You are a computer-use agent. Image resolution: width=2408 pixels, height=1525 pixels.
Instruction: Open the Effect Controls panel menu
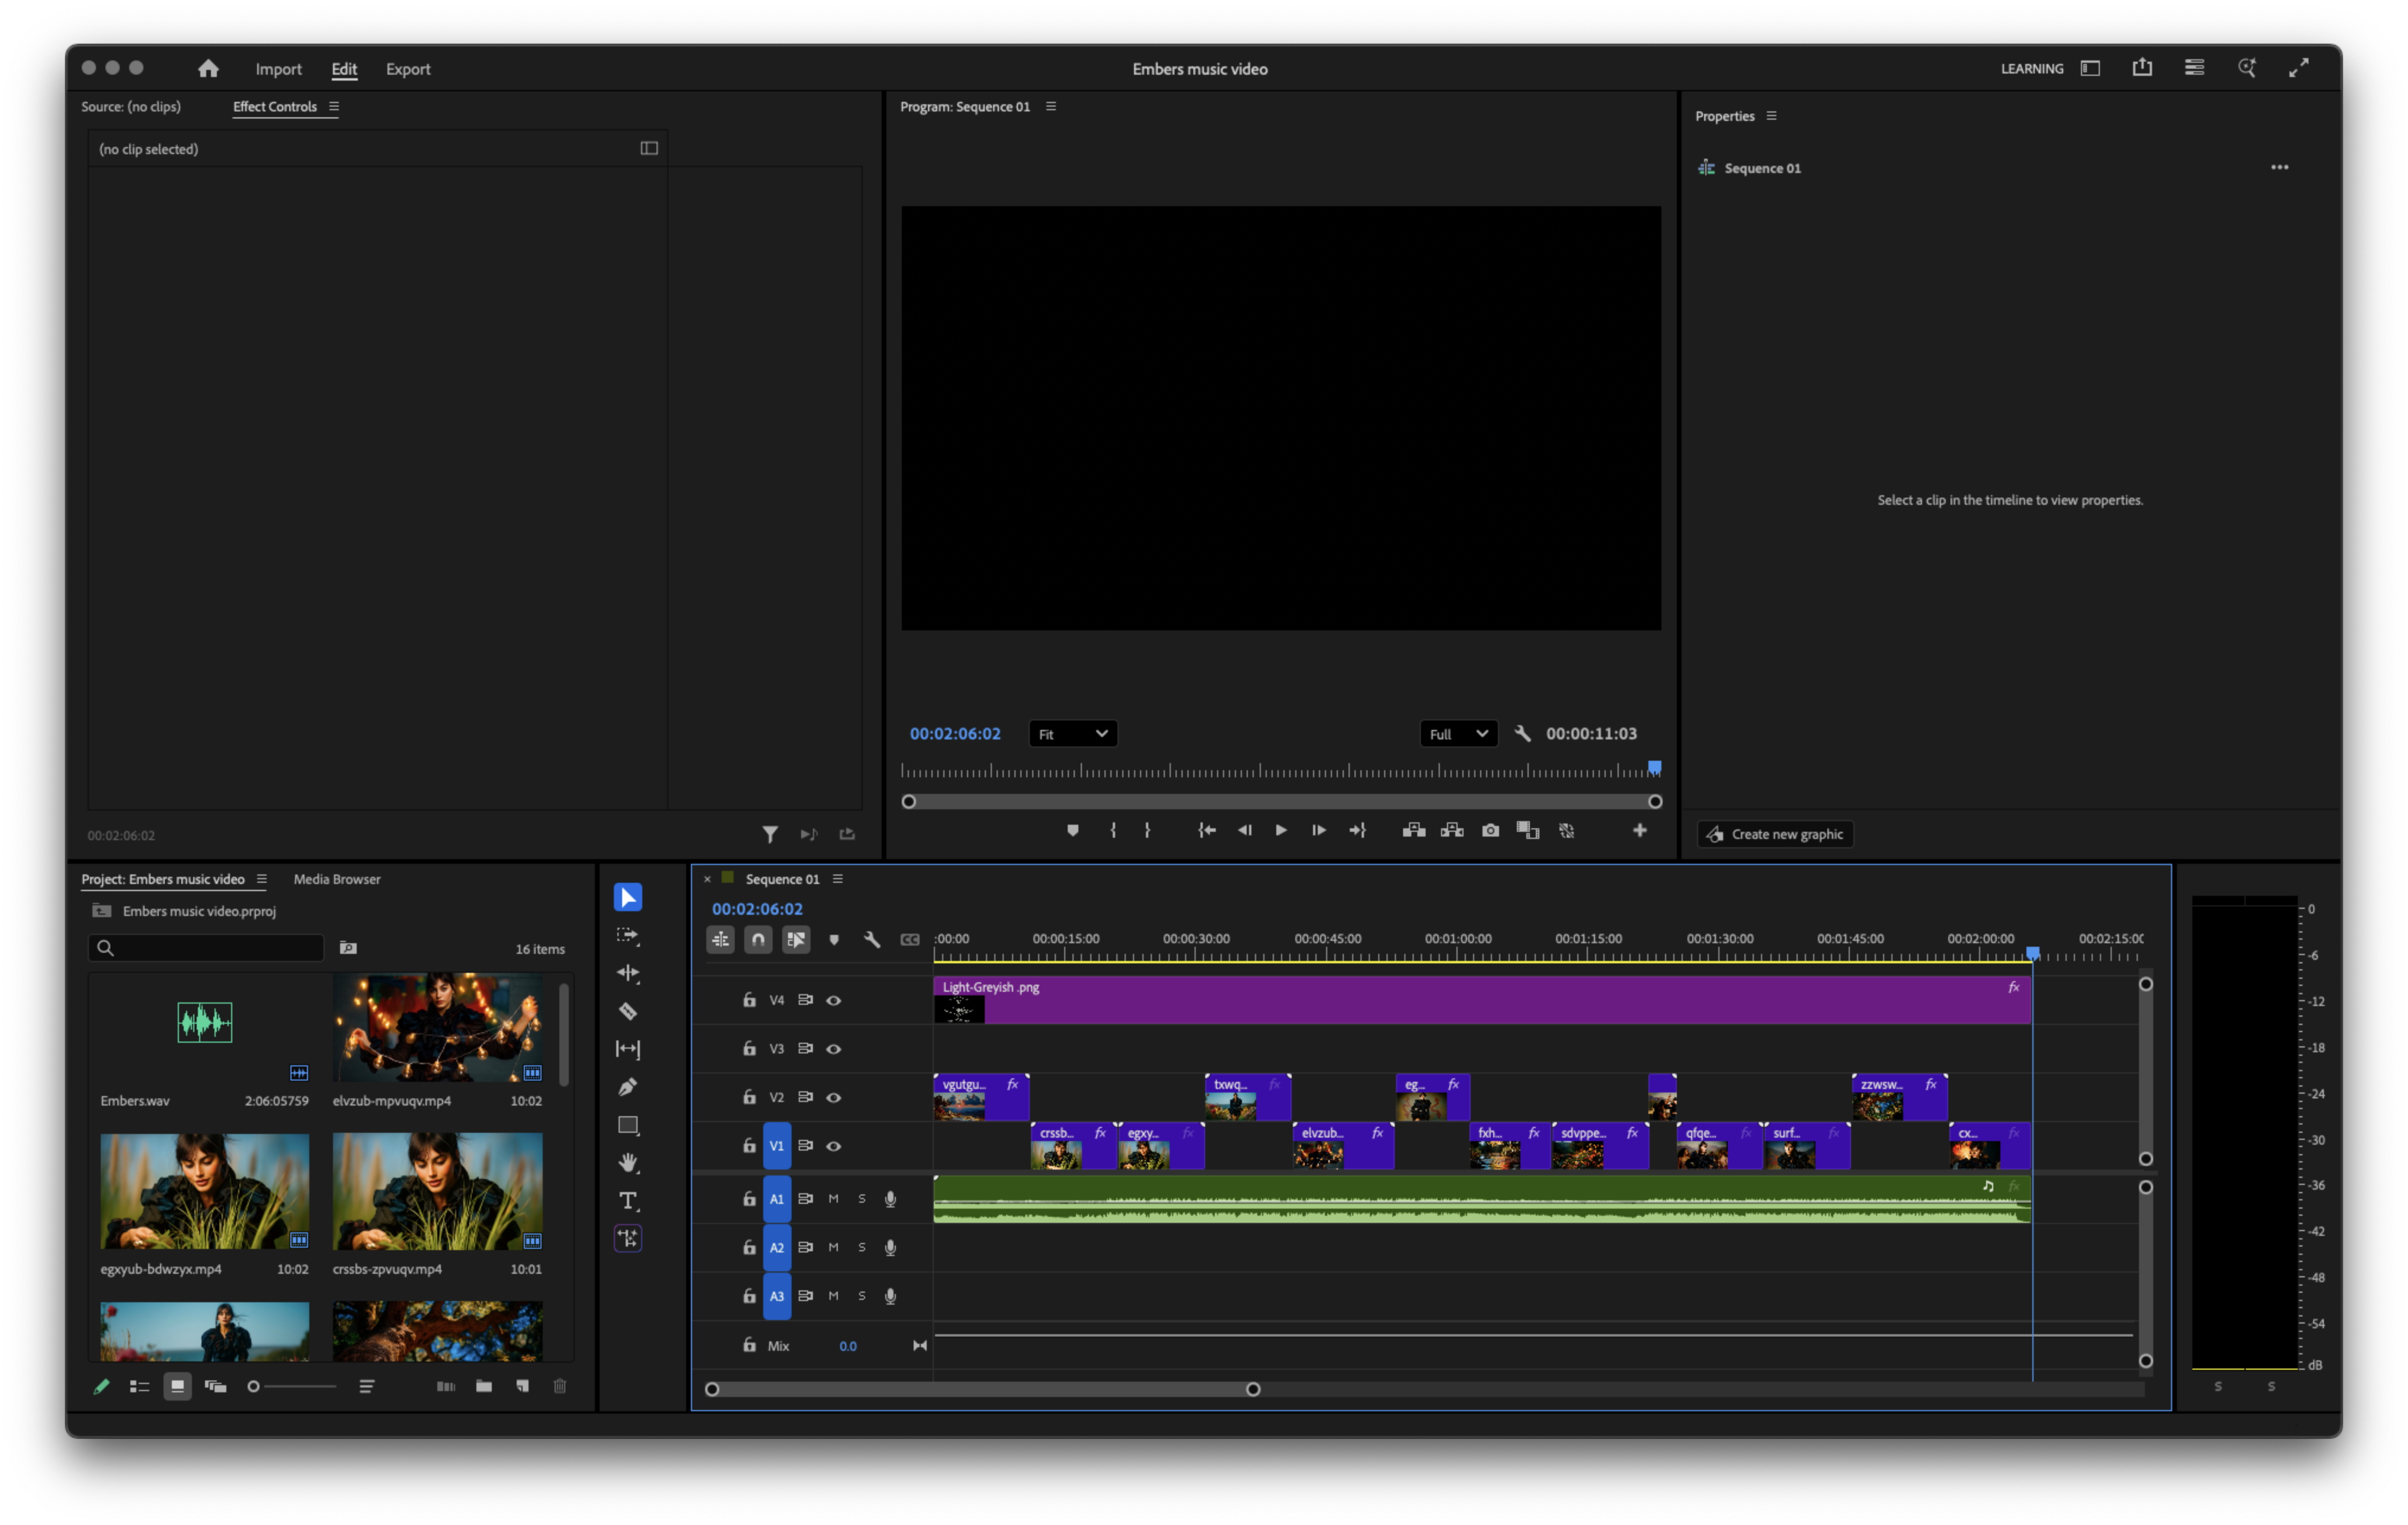pyautogui.click(x=334, y=106)
